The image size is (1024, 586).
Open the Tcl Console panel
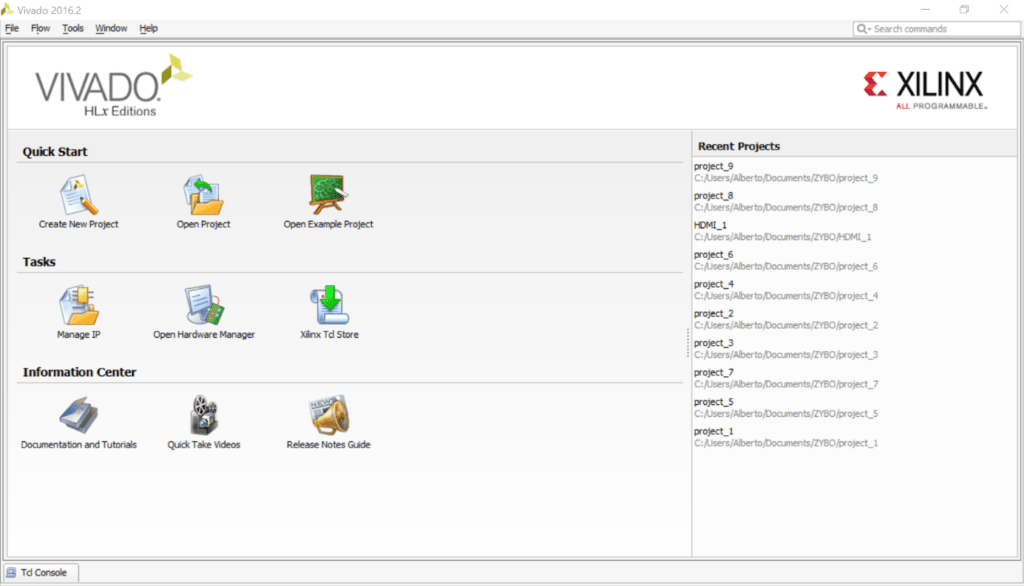click(40, 572)
